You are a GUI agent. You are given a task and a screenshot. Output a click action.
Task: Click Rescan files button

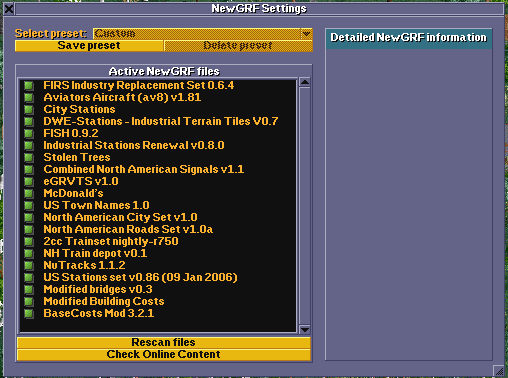(x=164, y=343)
